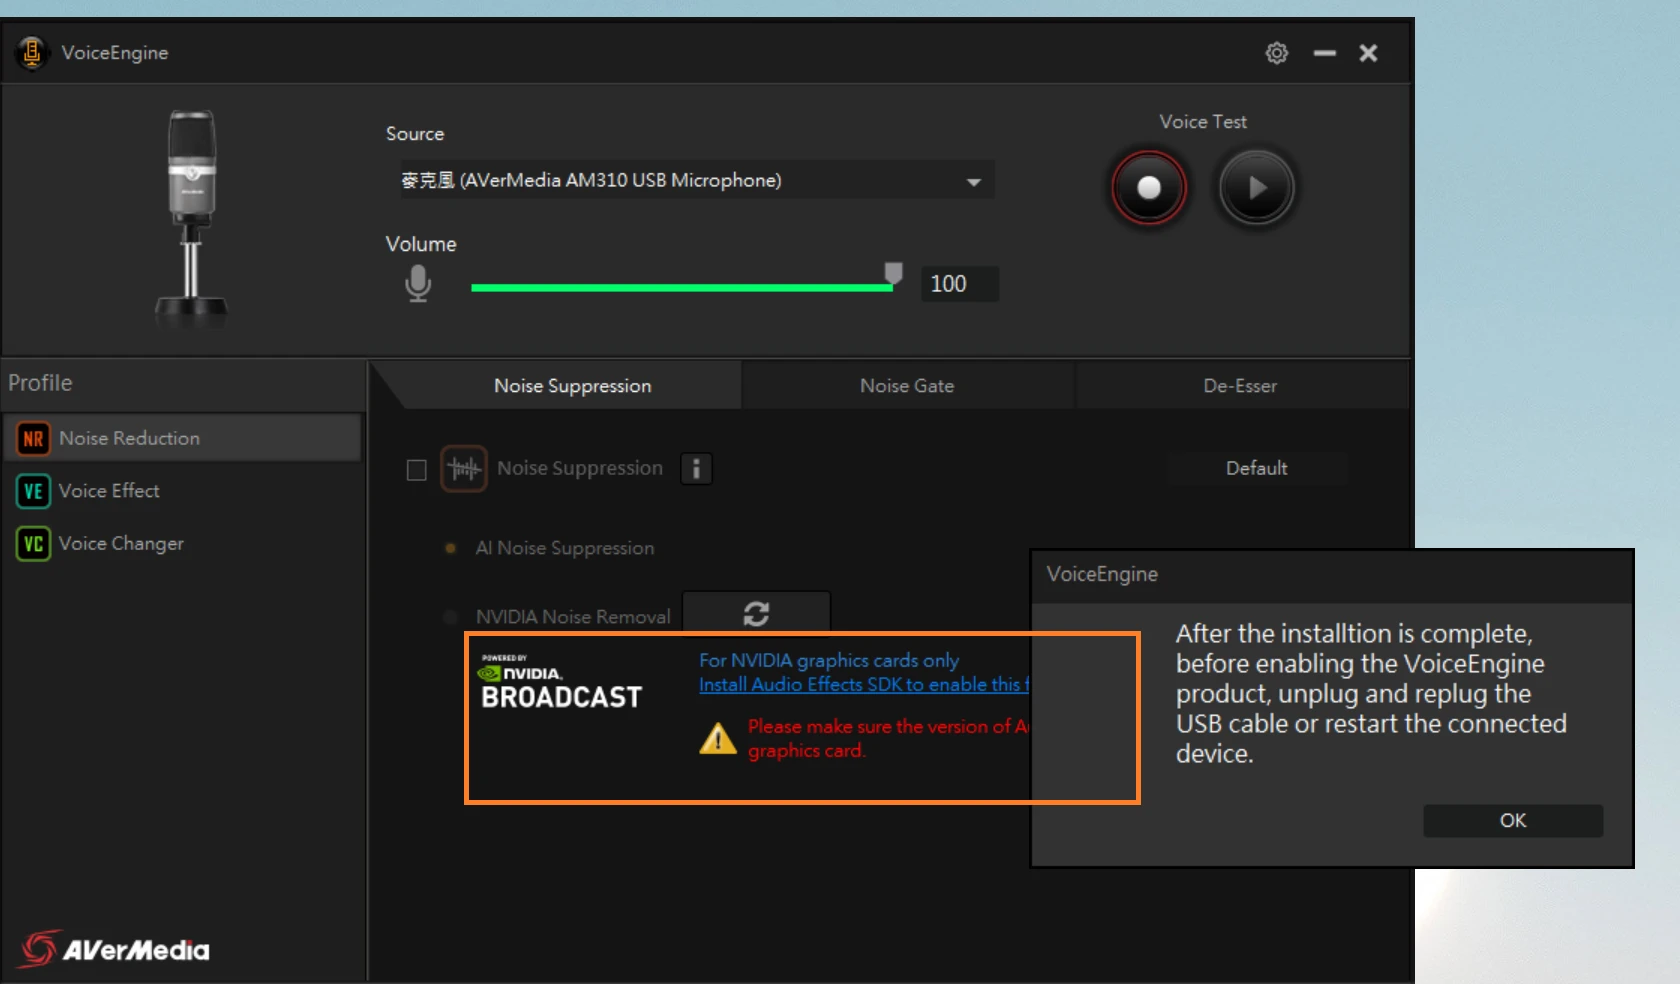Click 'For NVIDIA graphics cards only' text
This screenshot has height=984, width=1680.
(x=829, y=661)
